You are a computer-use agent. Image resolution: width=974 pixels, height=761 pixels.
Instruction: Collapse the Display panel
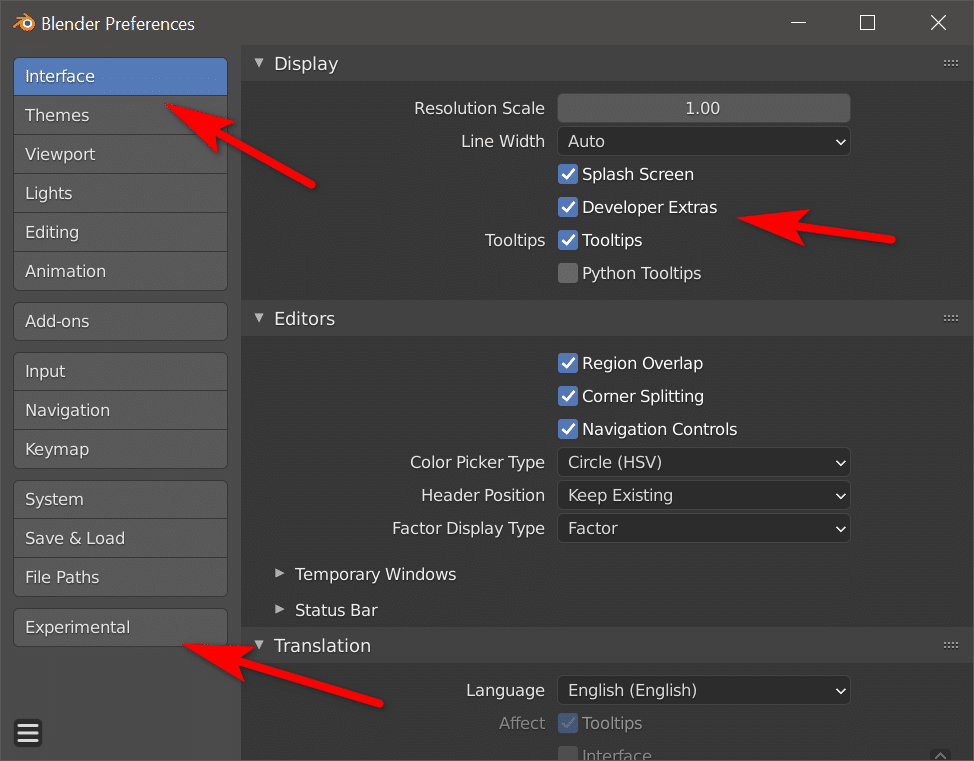[x=259, y=63]
